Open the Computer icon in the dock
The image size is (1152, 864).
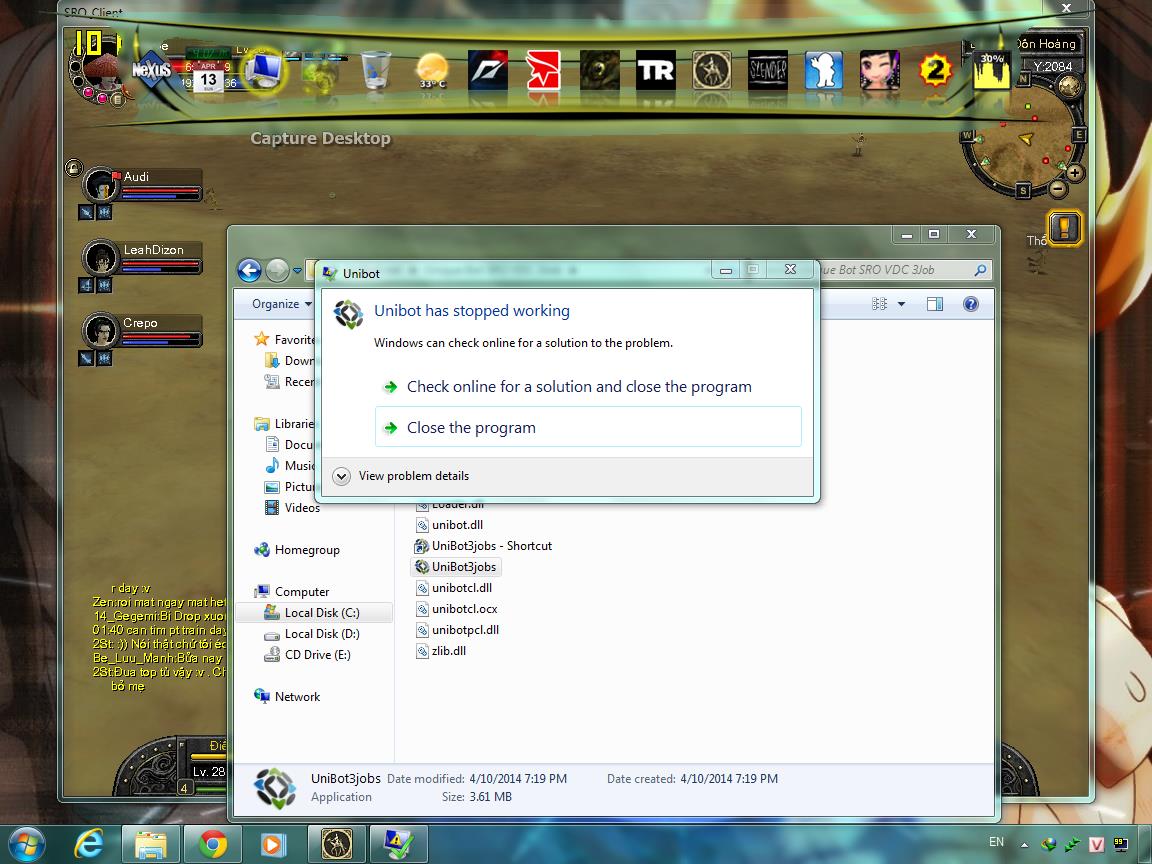click(262, 71)
